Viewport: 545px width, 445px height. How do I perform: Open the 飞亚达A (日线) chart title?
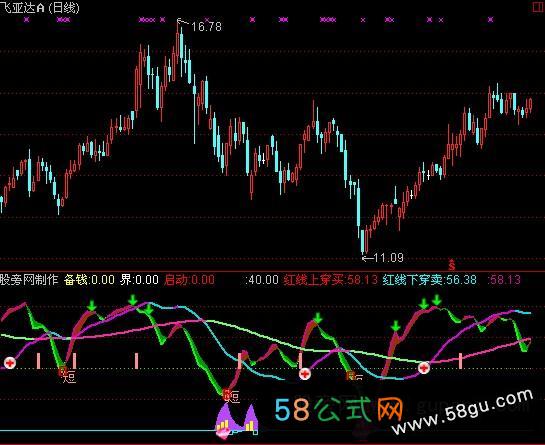click(x=40, y=8)
